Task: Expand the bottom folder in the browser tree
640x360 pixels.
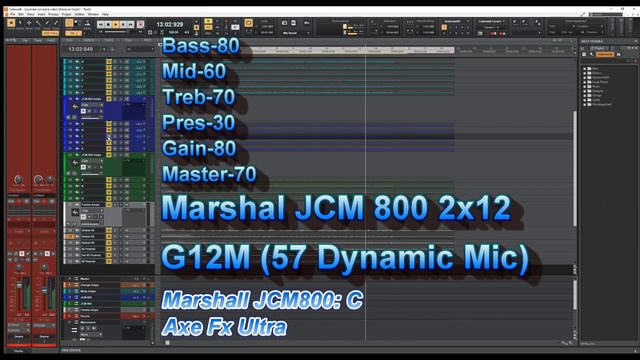Action: coord(584,104)
